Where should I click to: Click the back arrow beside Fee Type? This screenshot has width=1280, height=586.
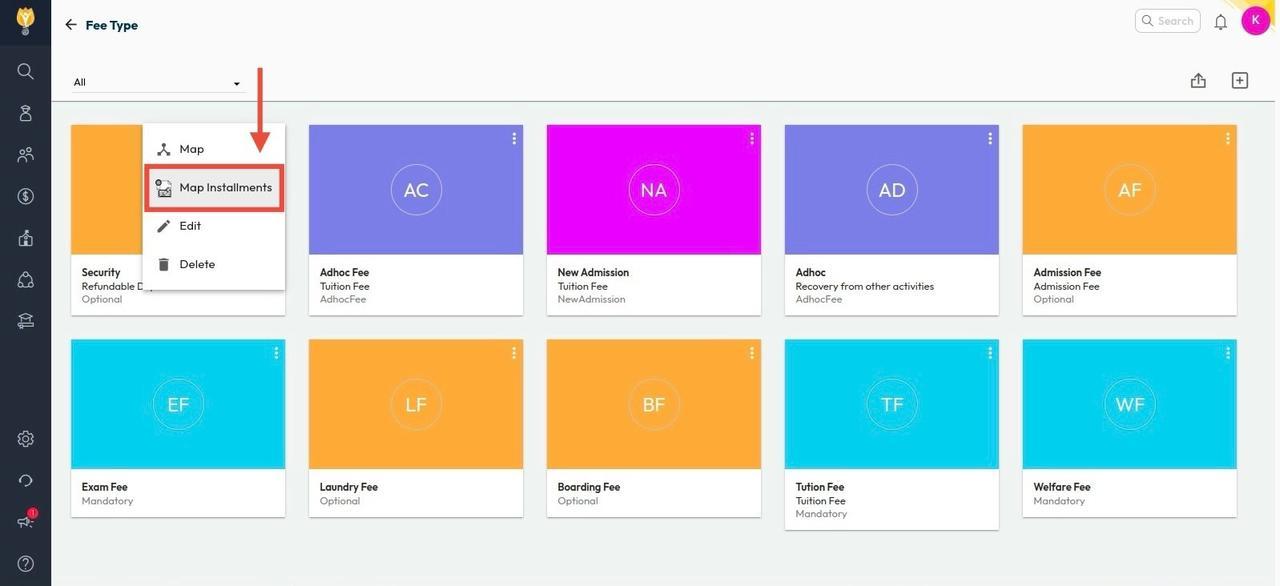point(71,25)
